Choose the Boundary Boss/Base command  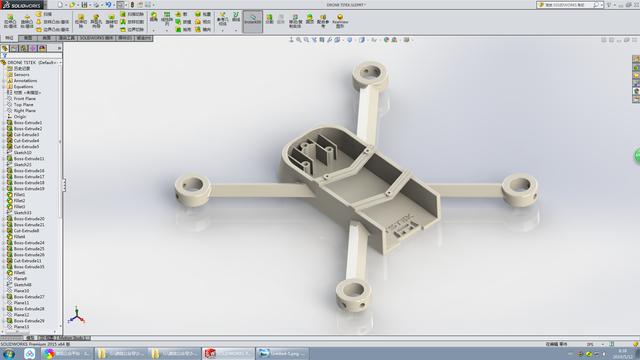(x=53, y=30)
